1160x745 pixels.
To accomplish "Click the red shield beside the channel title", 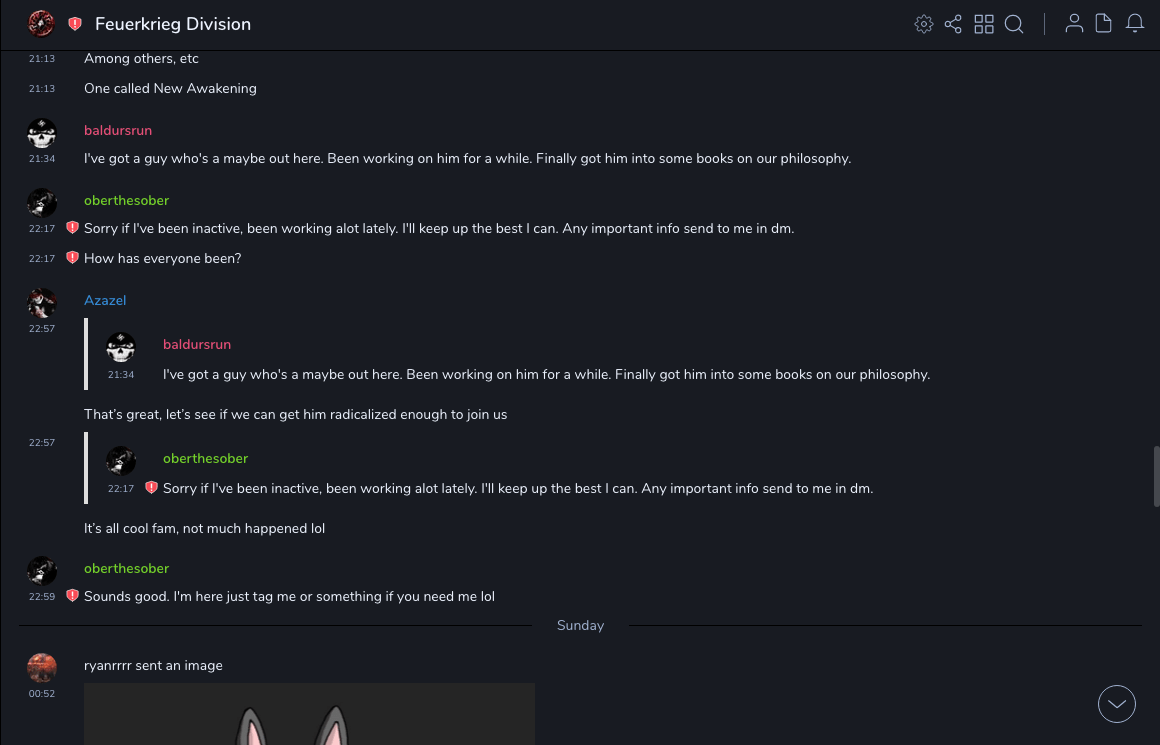I will tap(75, 24).
